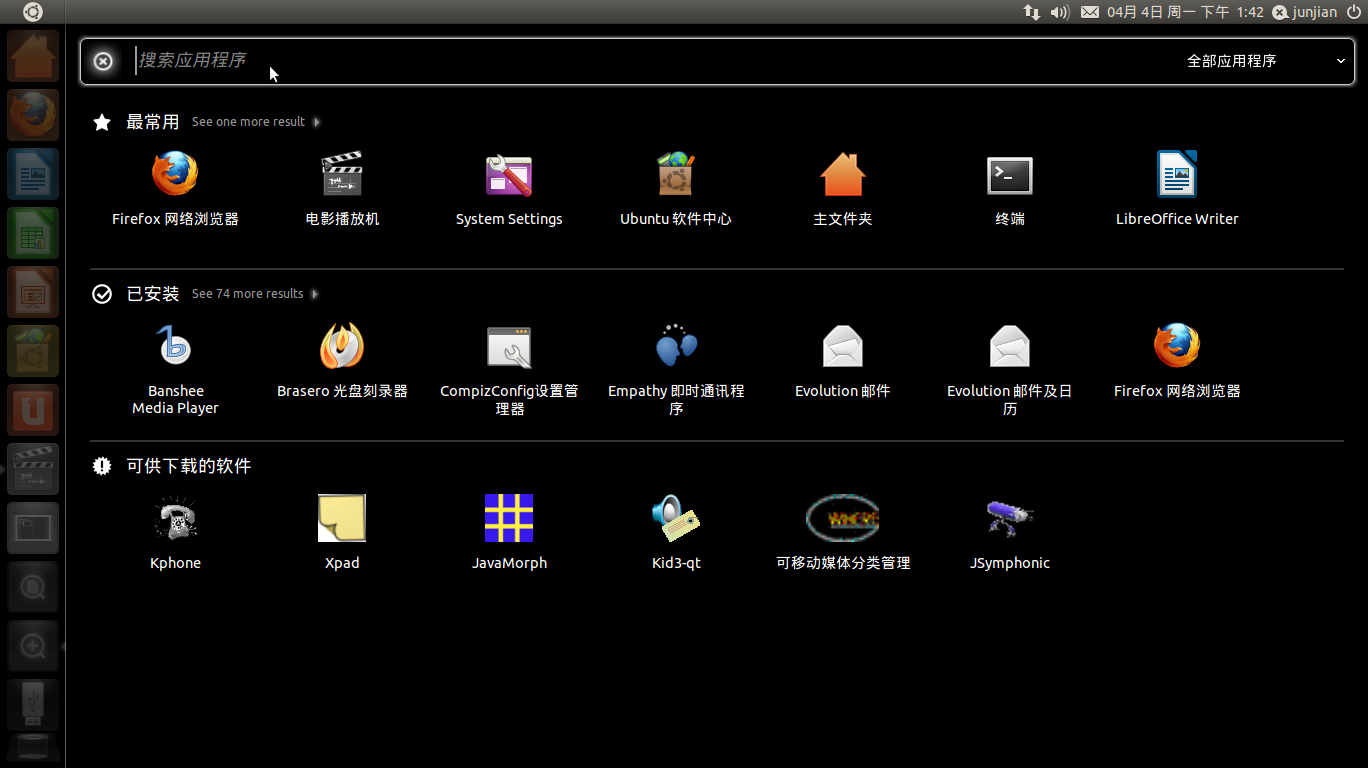1368x768 pixels.
Task: Launch Firefox from the launcher
Action: click(33, 115)
